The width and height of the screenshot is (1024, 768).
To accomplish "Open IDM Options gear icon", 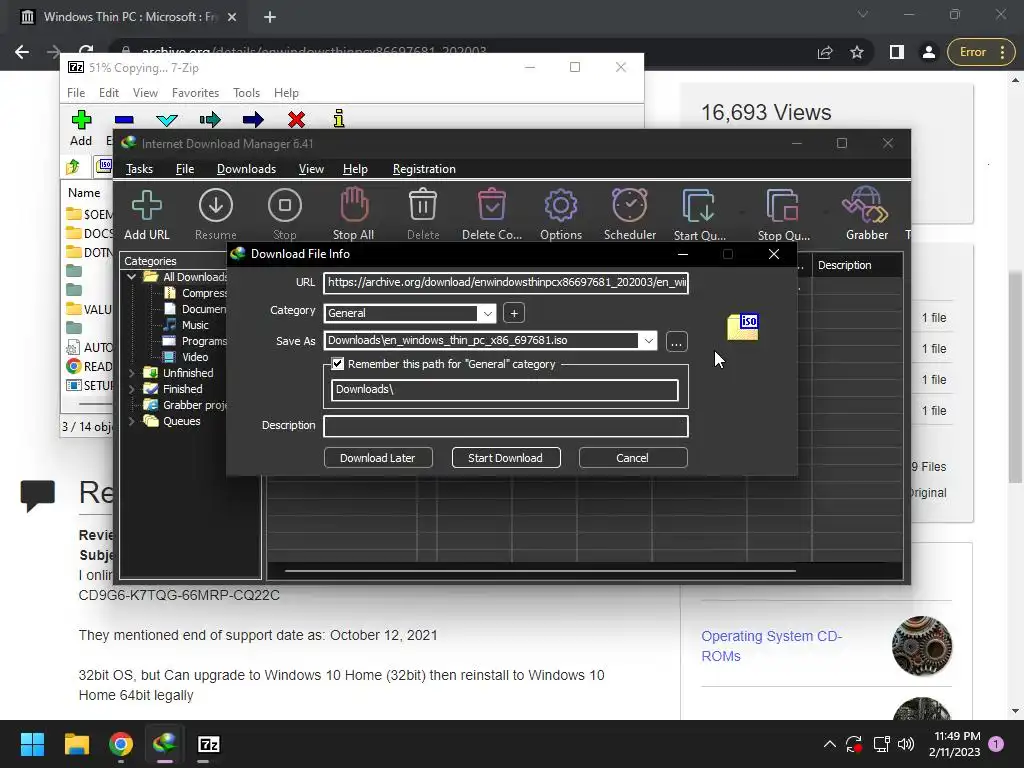I will pos(561,206).
